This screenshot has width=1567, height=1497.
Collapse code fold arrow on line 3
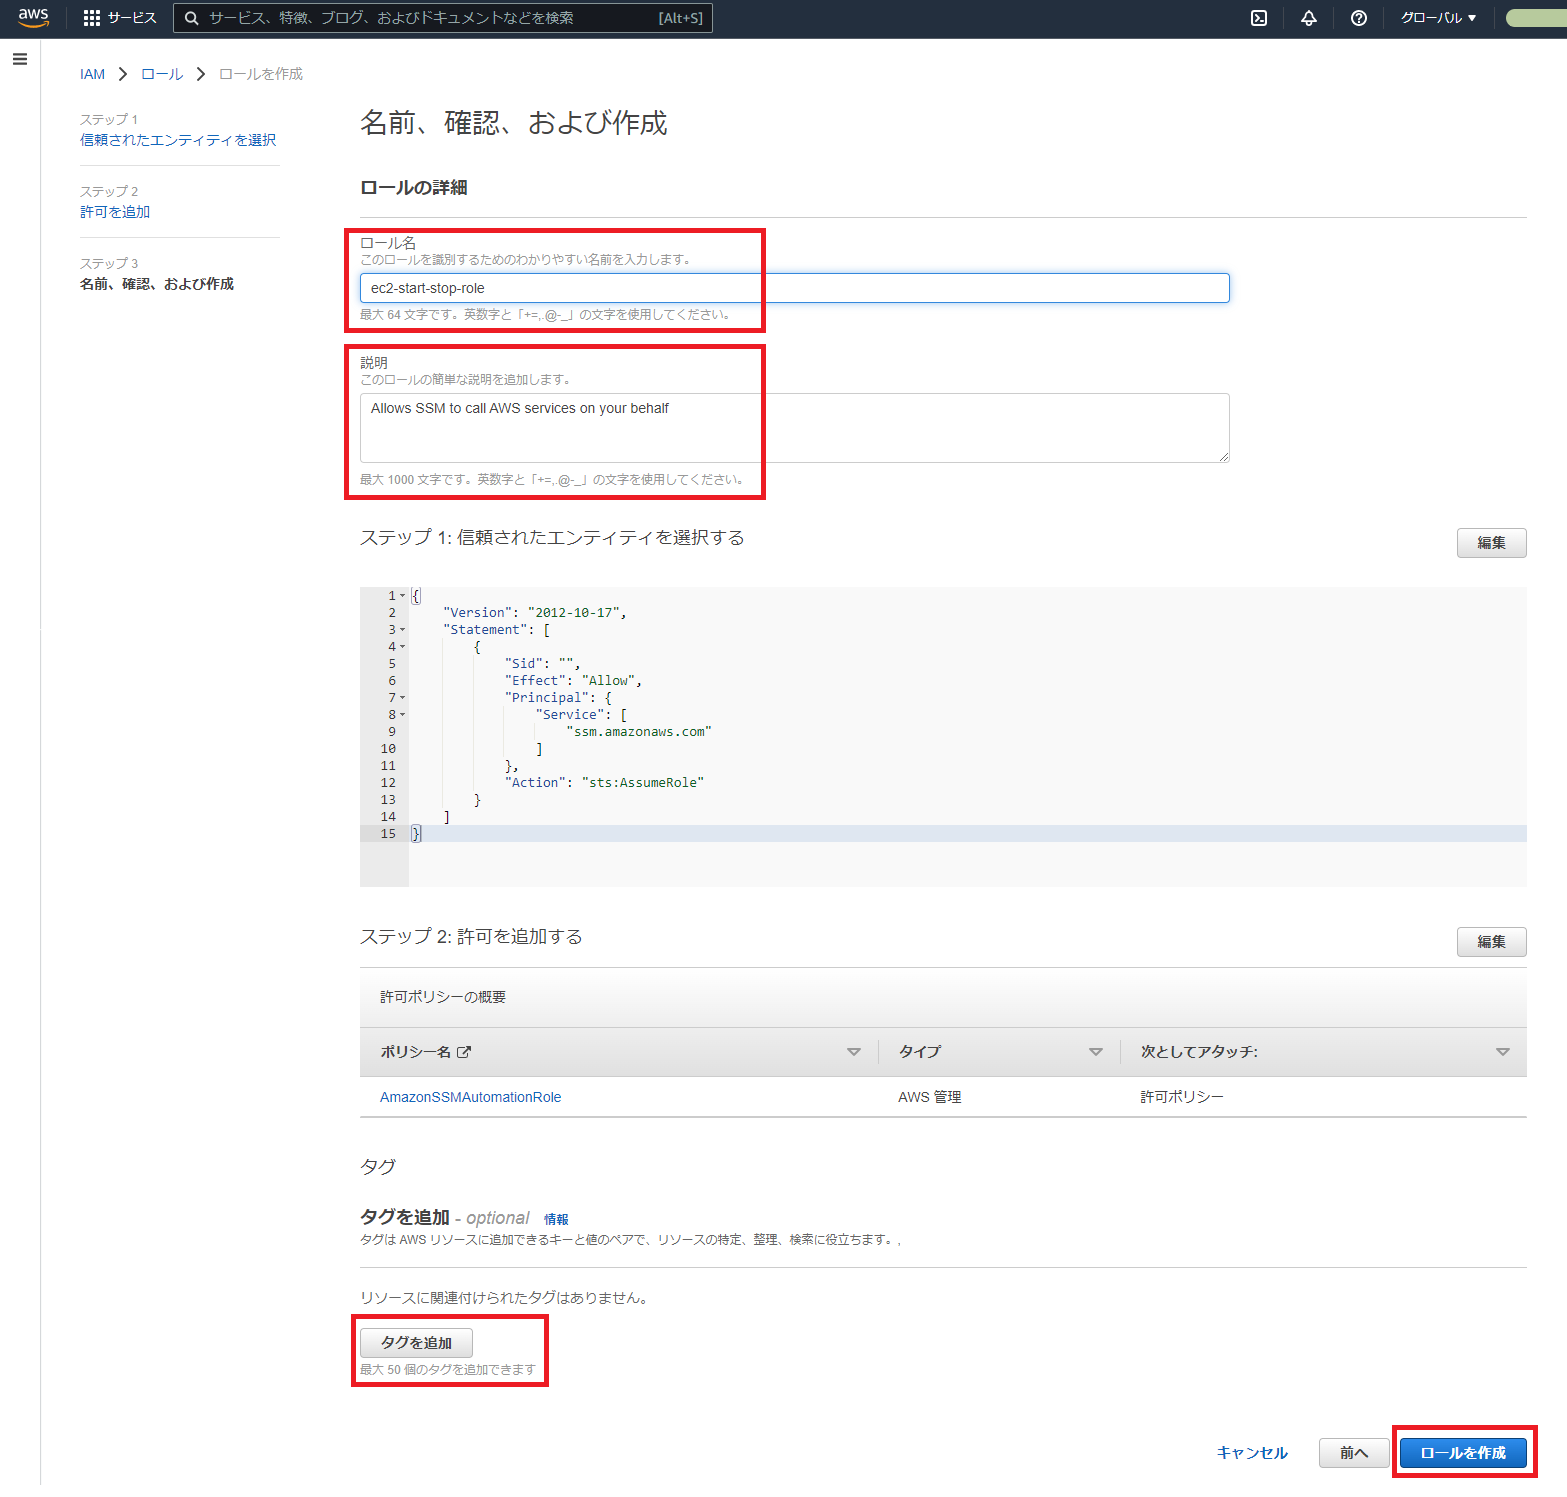pyautogui.click(x=403, y=630)
